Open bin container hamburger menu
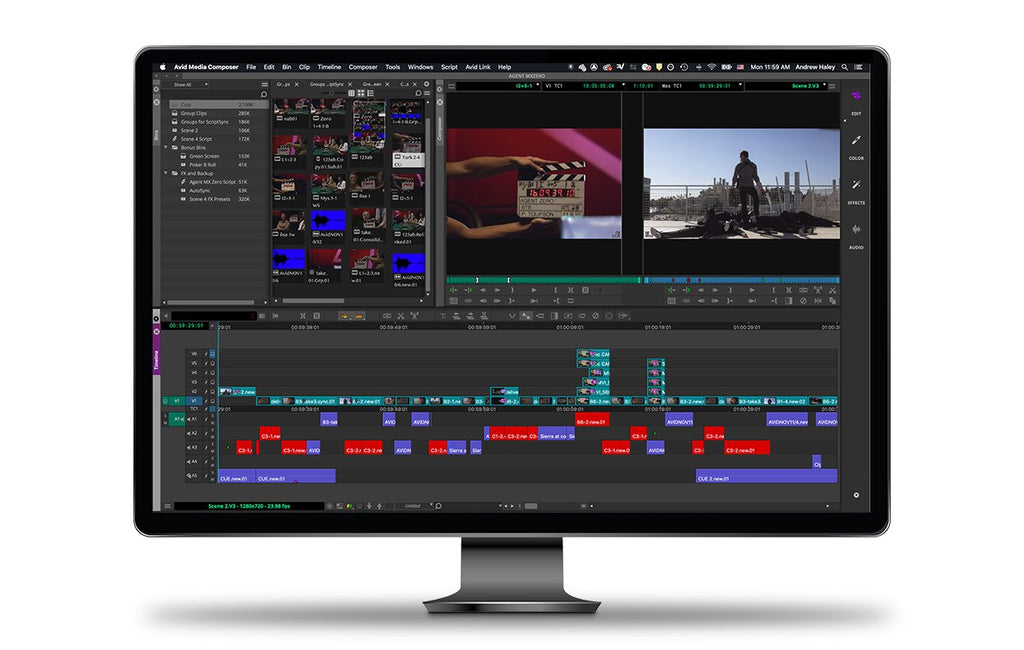This screenshot has height=650, width=1024. pyautogui.click(x=264, y=85)
